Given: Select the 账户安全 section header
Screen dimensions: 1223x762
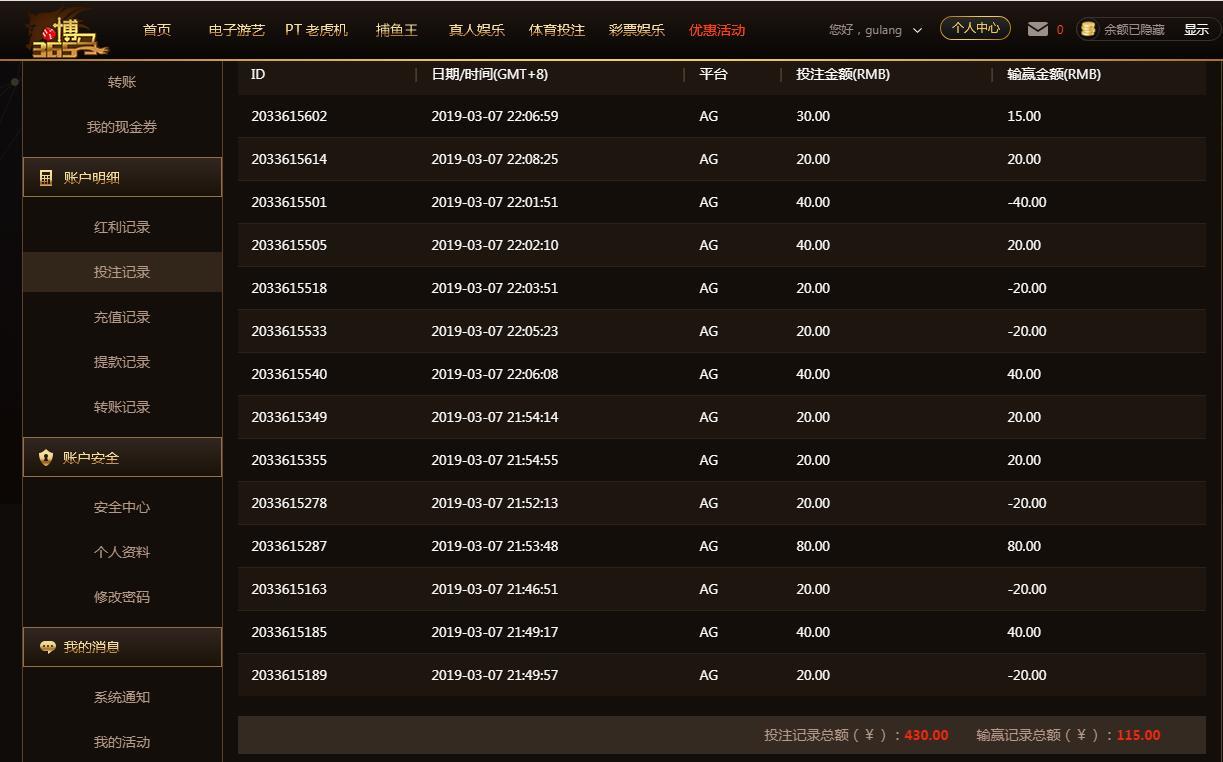Looking at the screenshot, I should 122,457.
